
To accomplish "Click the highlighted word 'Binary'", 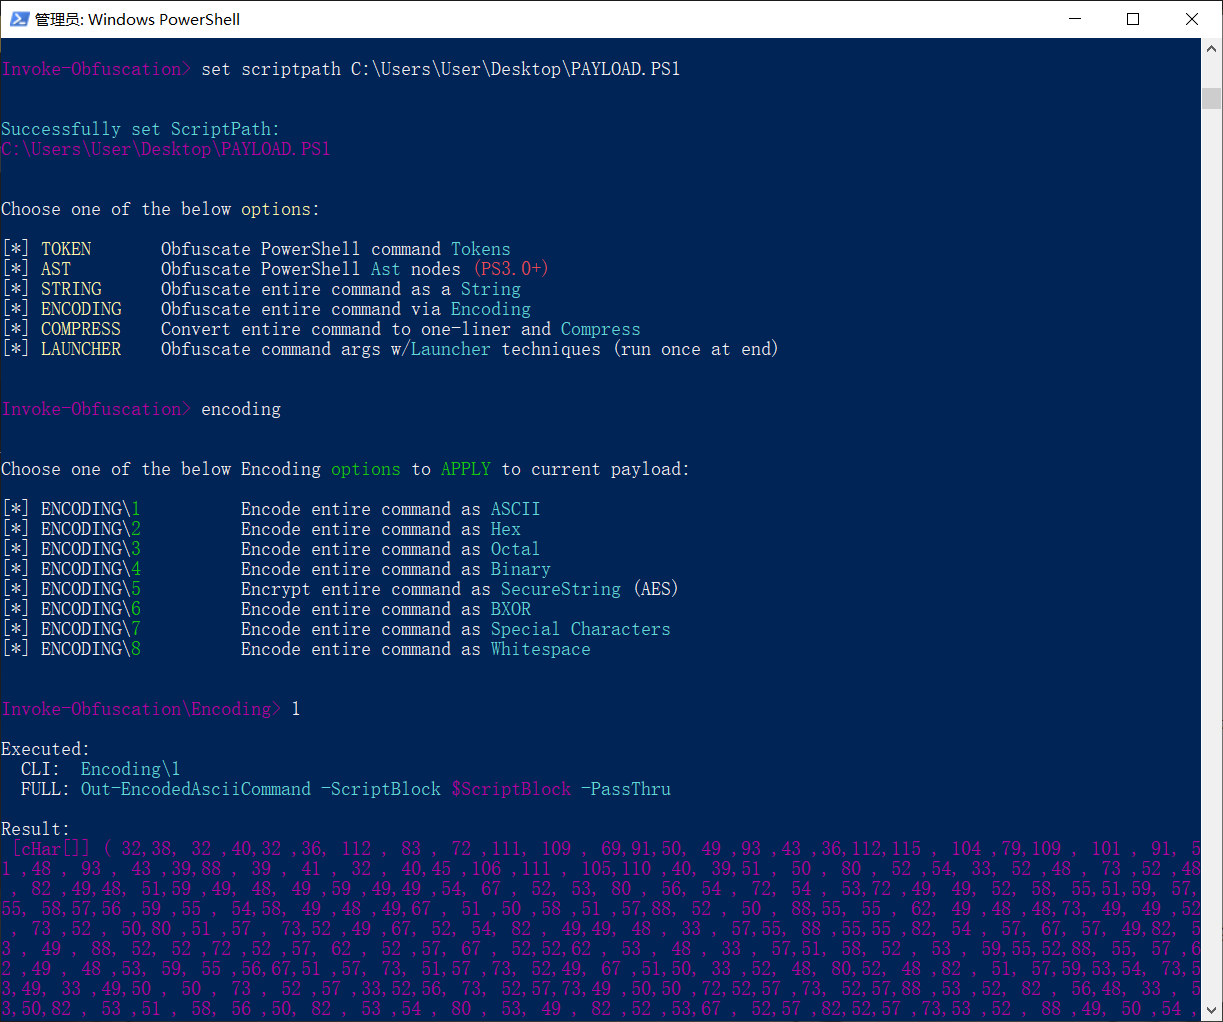I will (521, 569).
